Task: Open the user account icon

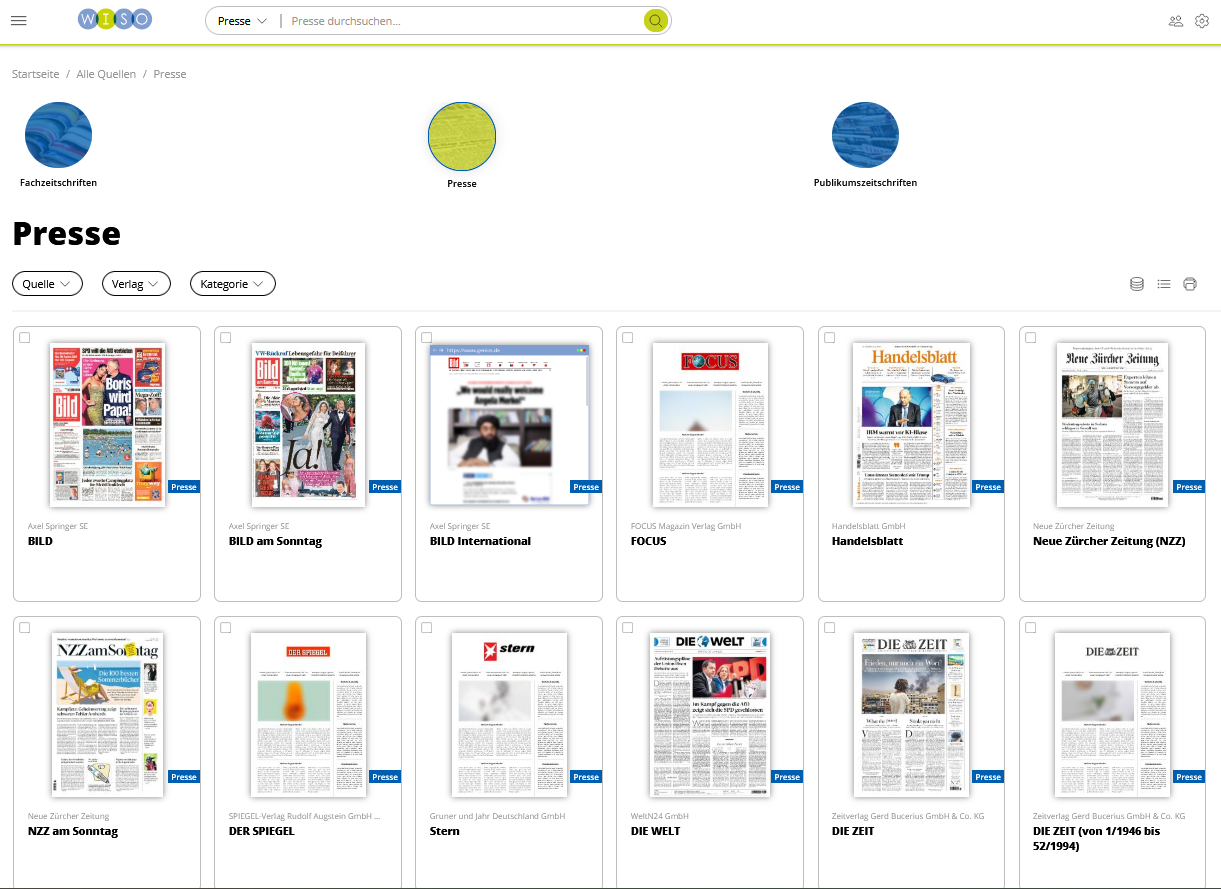Action: 1176,21
